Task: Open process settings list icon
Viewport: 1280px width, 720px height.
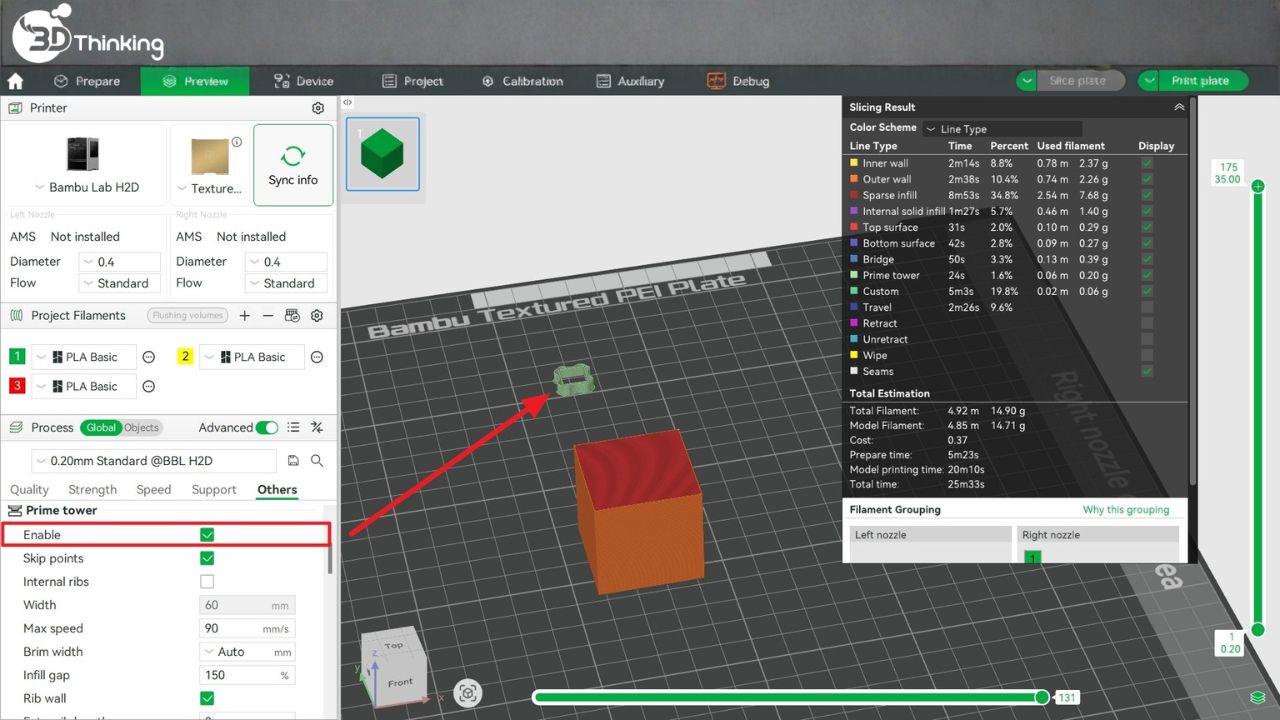Action: [293, 428]
